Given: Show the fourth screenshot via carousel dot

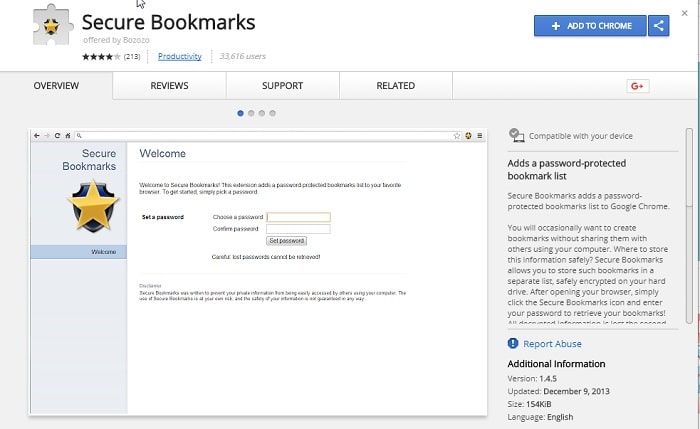Looking at the screenshot, I should pos(272,113).
